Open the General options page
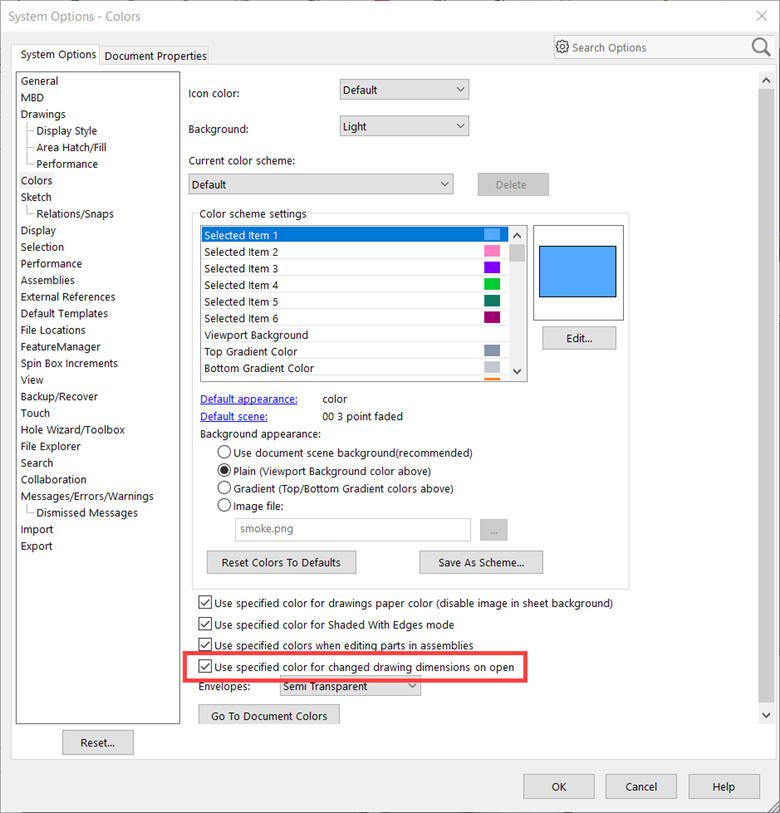 [39, 81]
